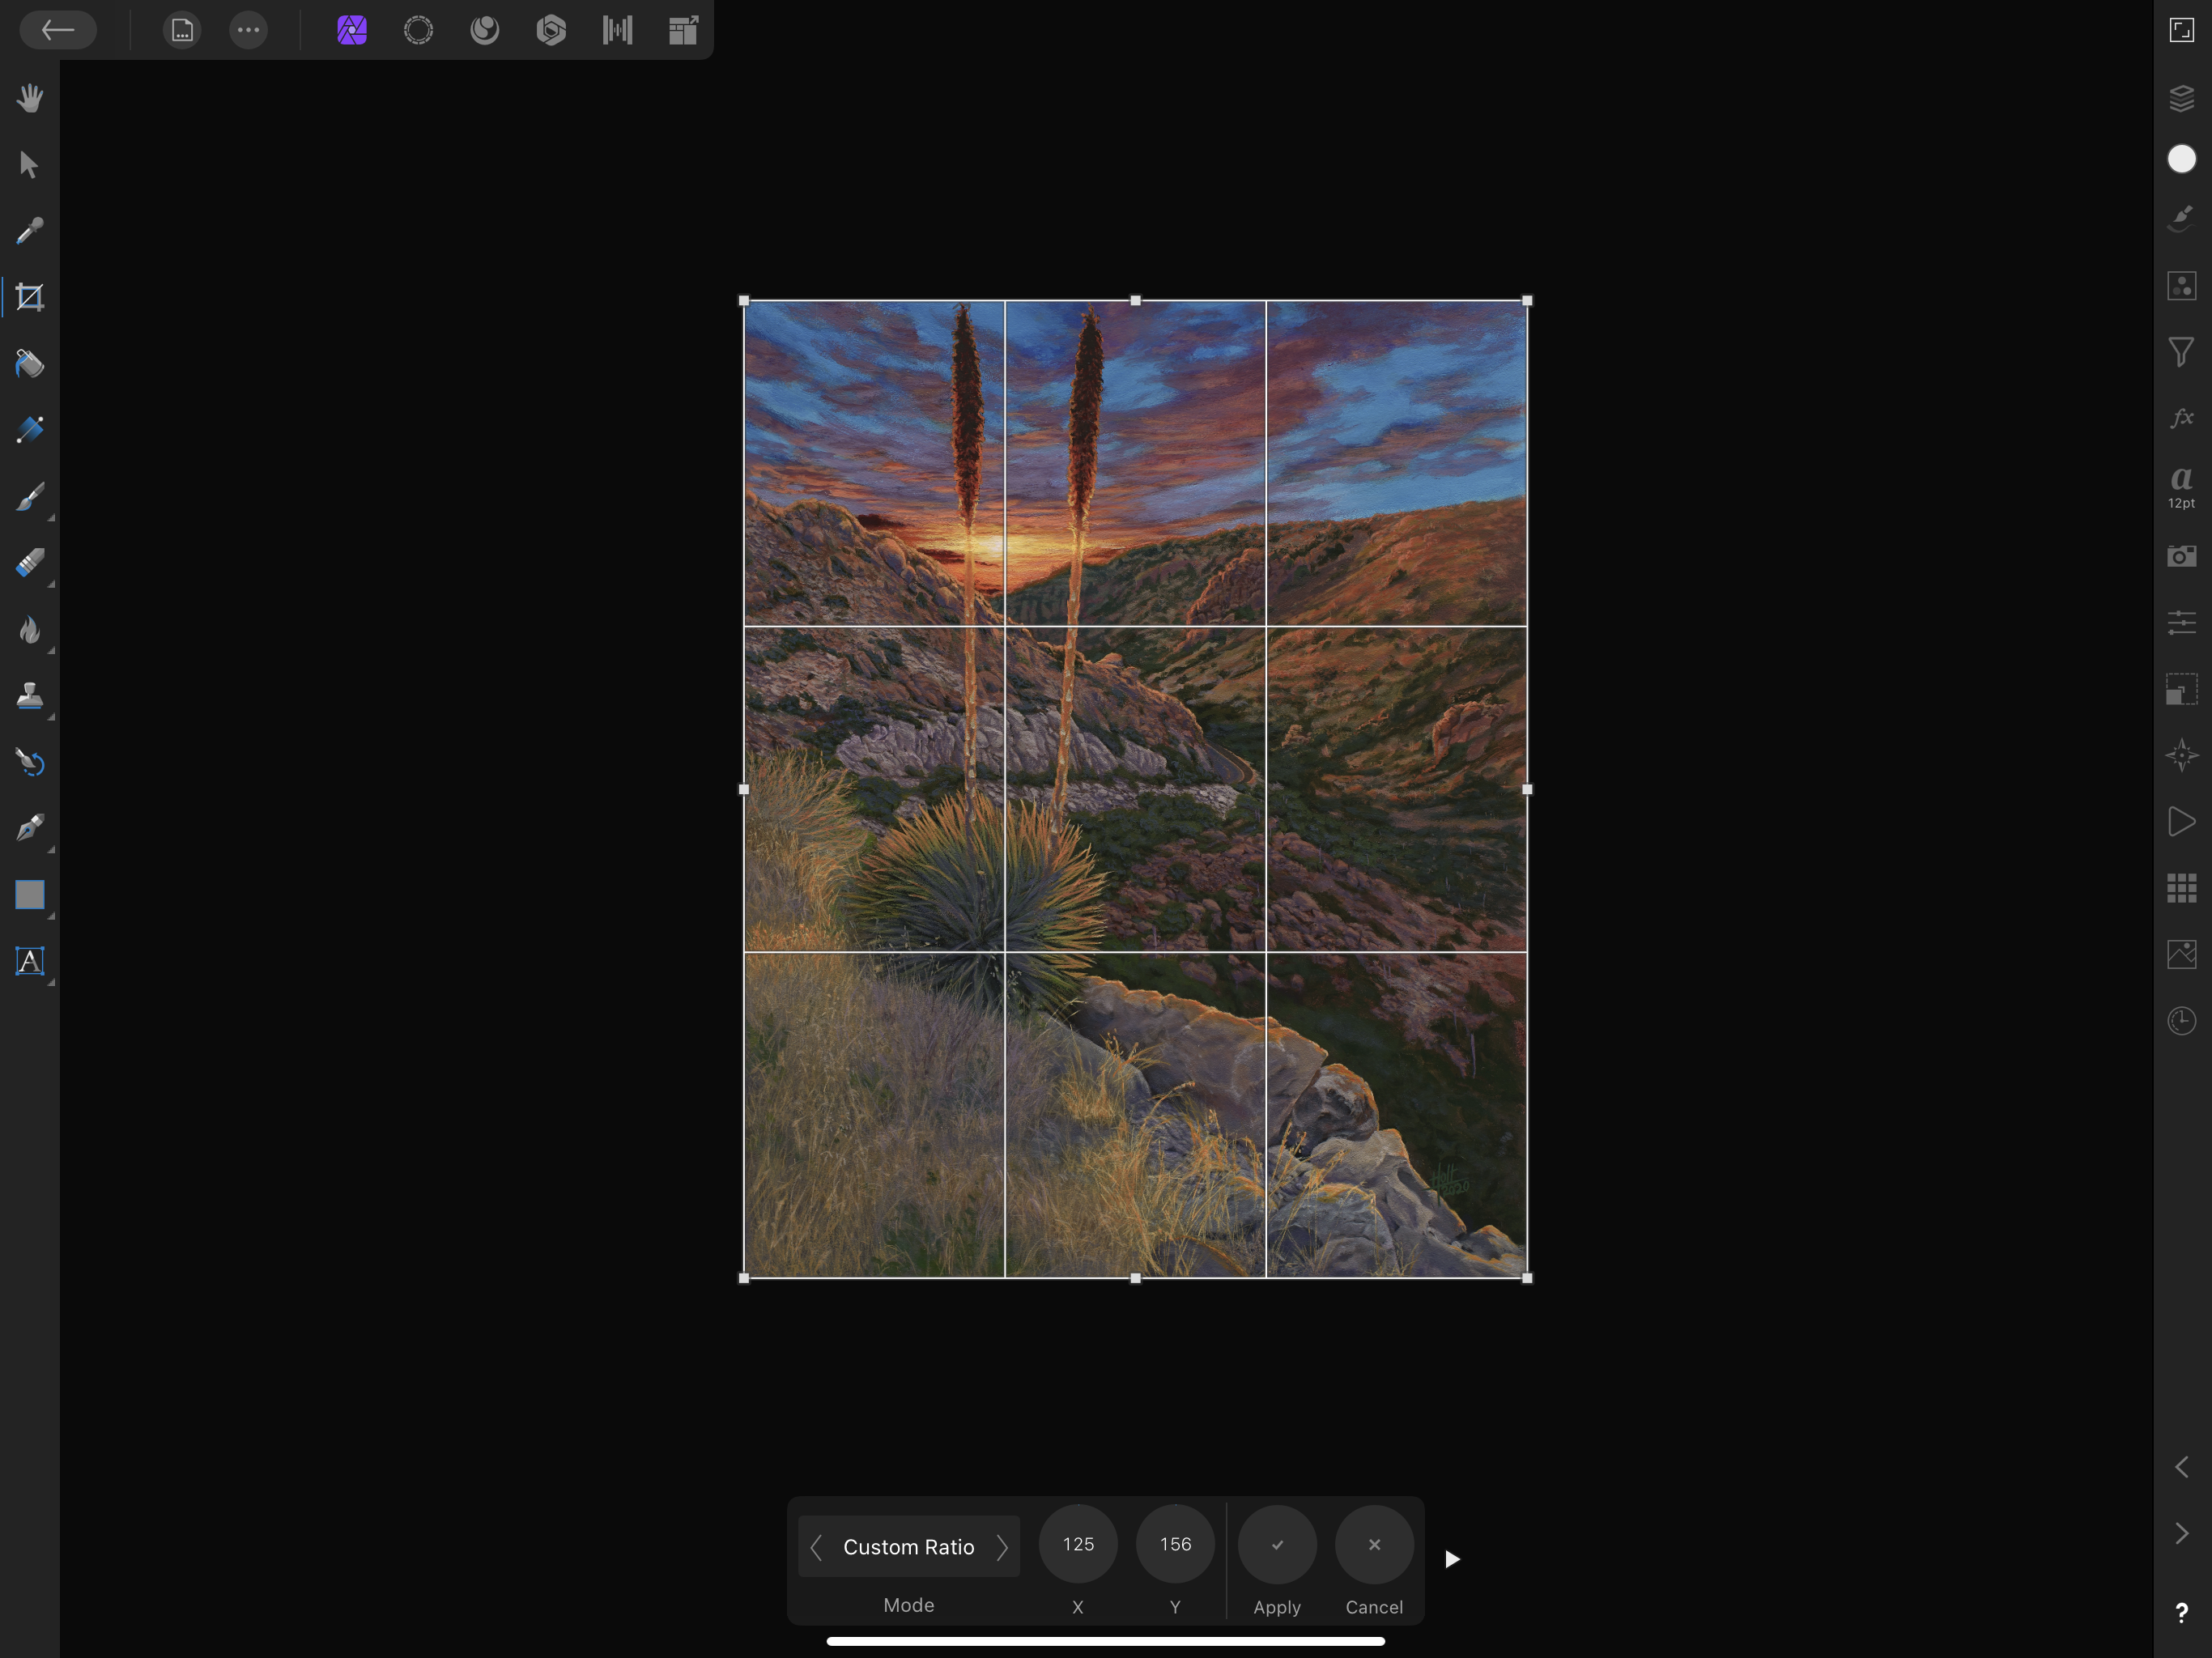Open the Brushes studio
Image resolution: width=2212 pixels, height=1658 pixels.
point(2181,219)
